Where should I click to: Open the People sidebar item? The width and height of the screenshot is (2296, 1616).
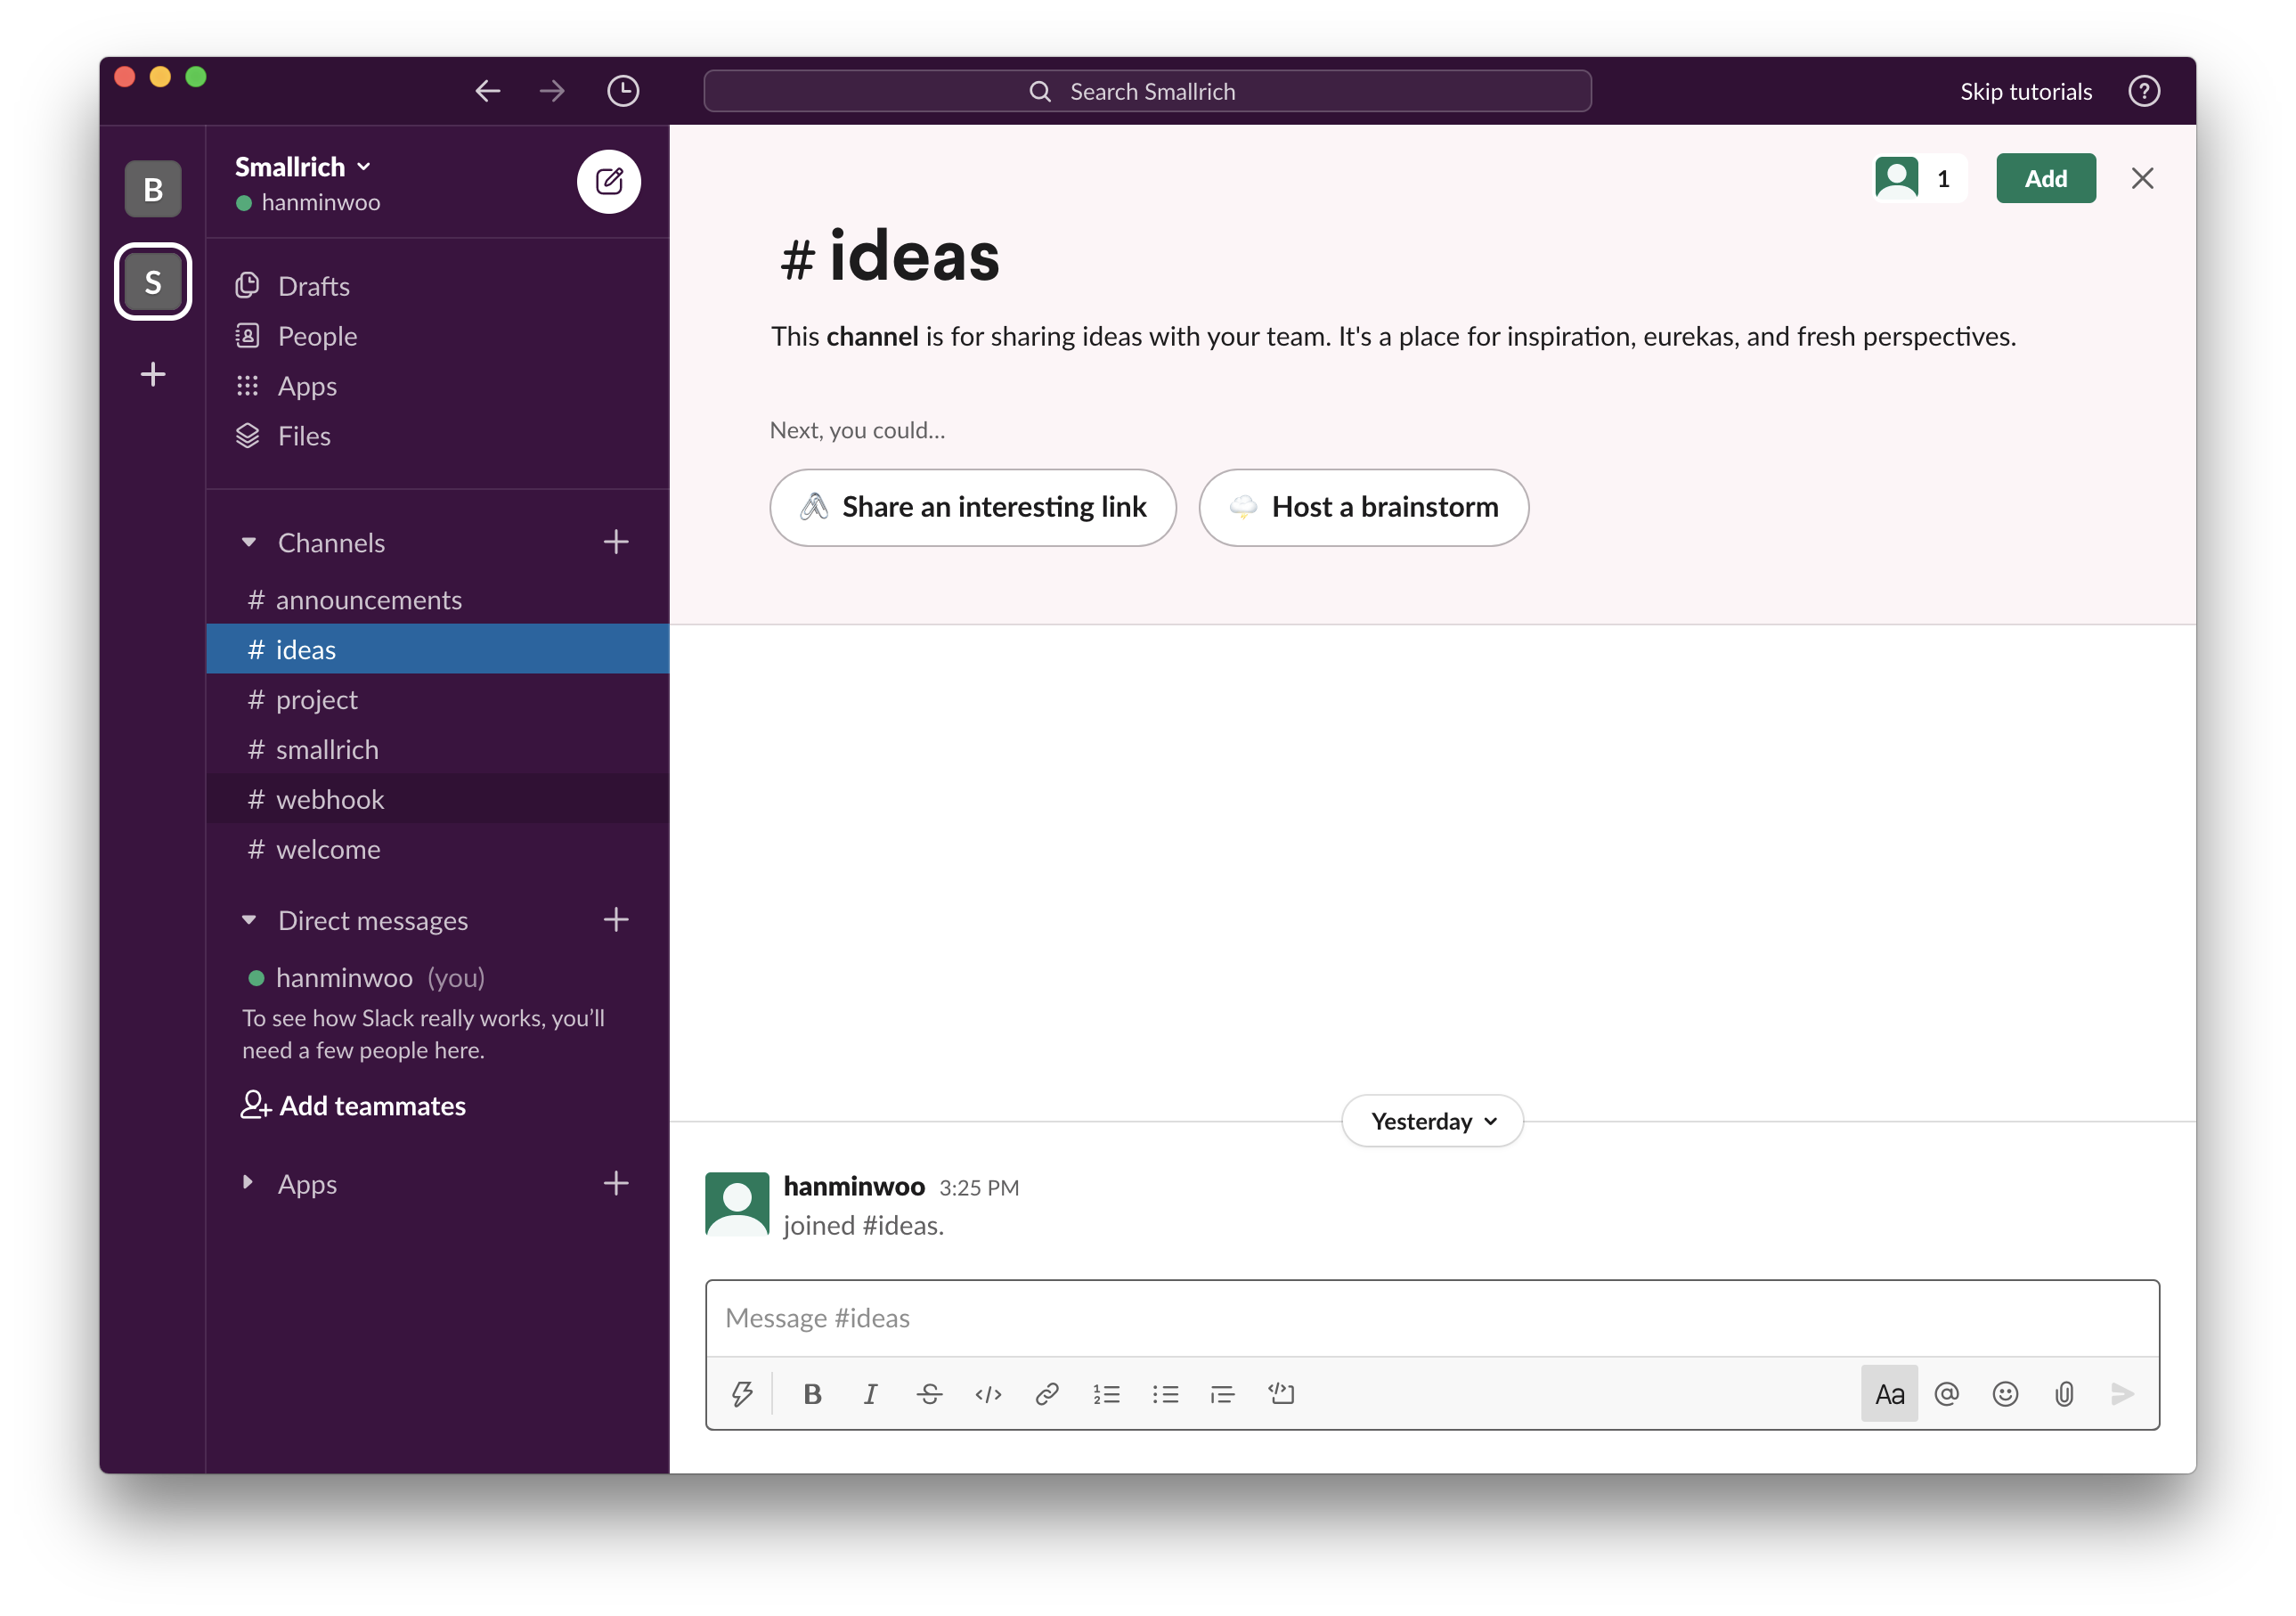[x=317, y=336]
